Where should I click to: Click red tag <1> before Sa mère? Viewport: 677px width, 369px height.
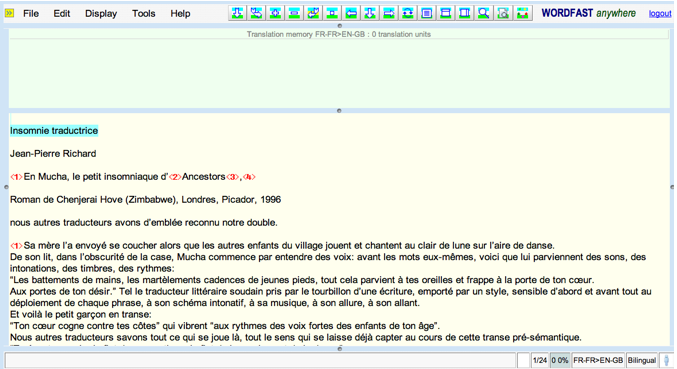16,246
